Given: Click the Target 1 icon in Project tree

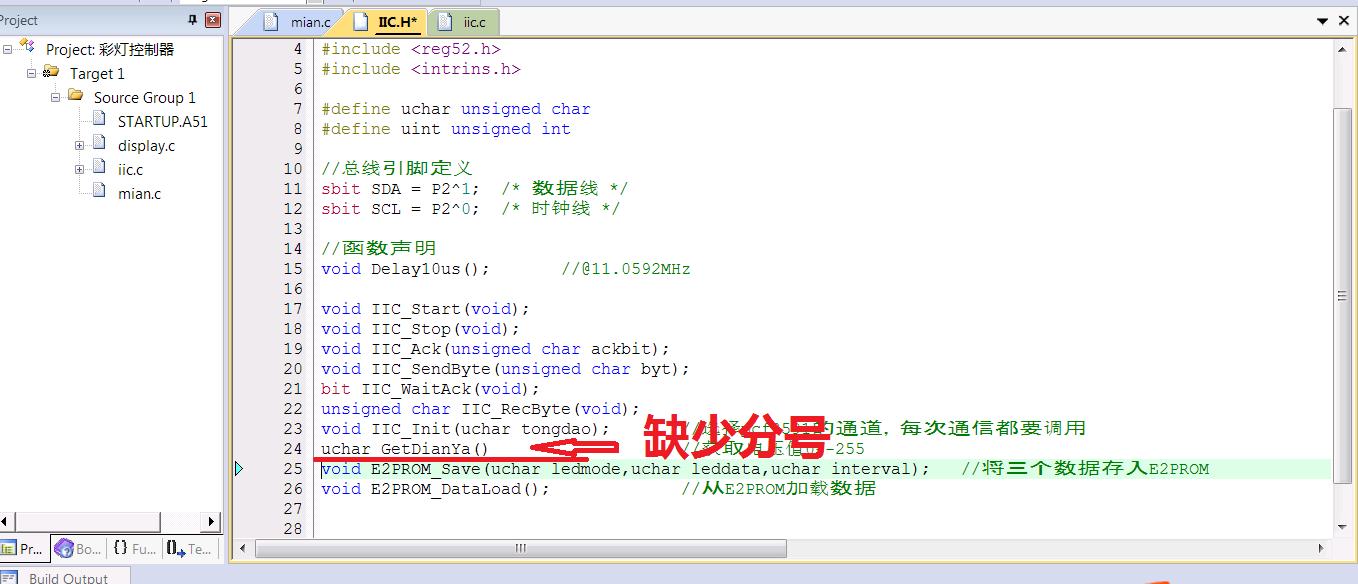Looking at the screenshot, I should pyautogui.click(x=50, y=73).
